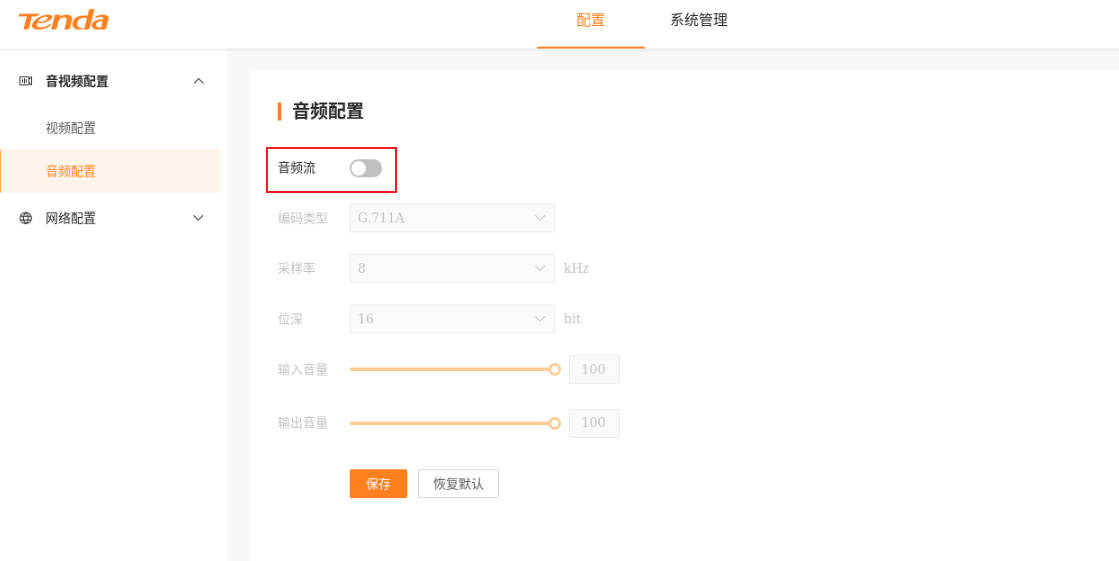The image size is (1119, 561).
Task: Click the Tenda logo
Action: point(63,21)
